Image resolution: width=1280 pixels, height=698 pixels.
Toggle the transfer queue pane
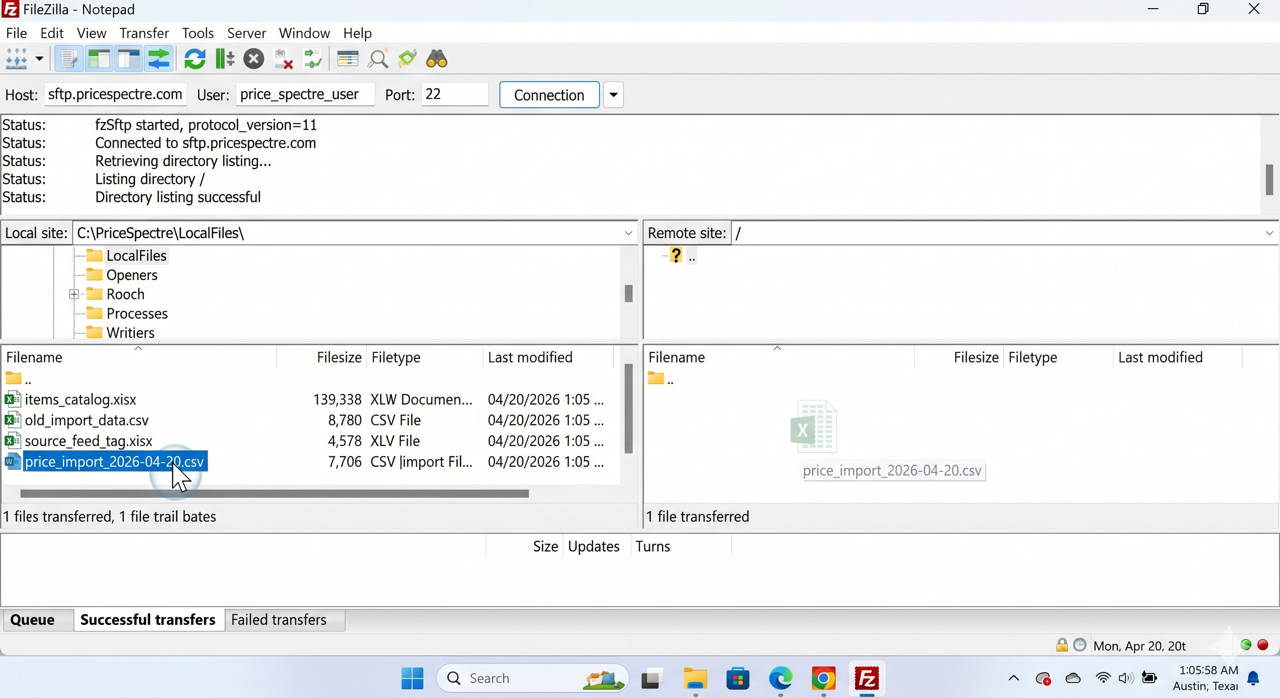click(158, 59)
